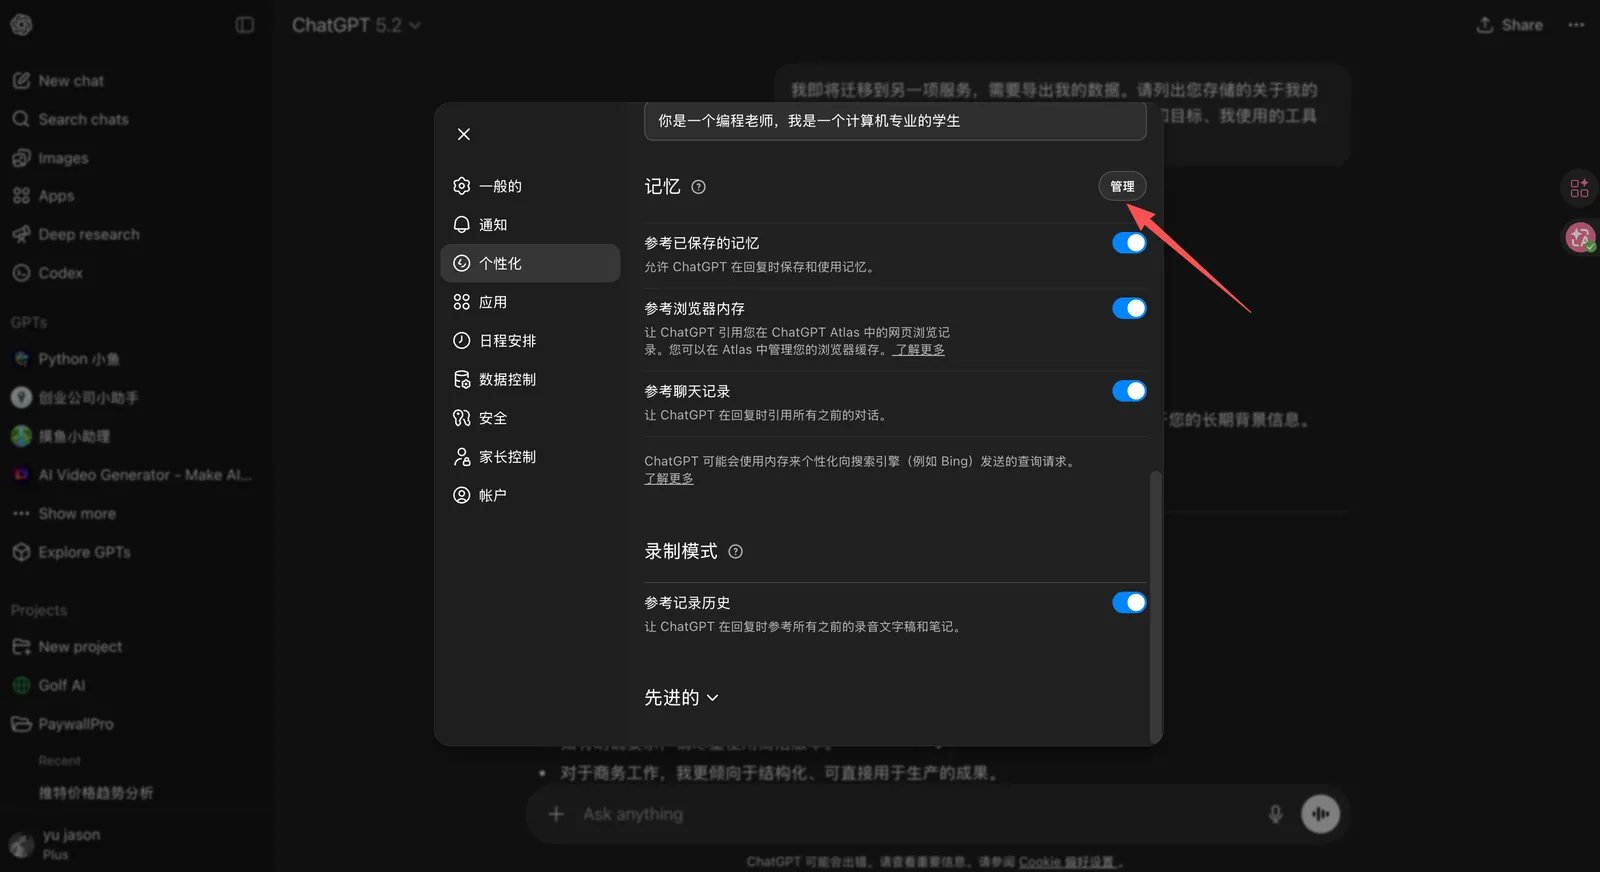
Task: Collapse the sidebar with the toggle icon
Action: pos(245,25)
